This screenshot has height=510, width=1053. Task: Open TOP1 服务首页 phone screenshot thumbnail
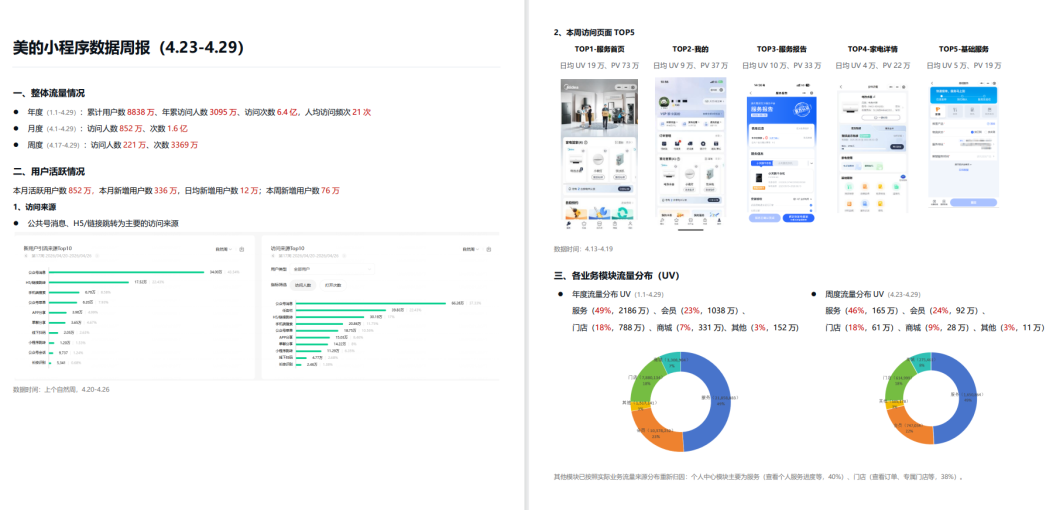(598, 154)
